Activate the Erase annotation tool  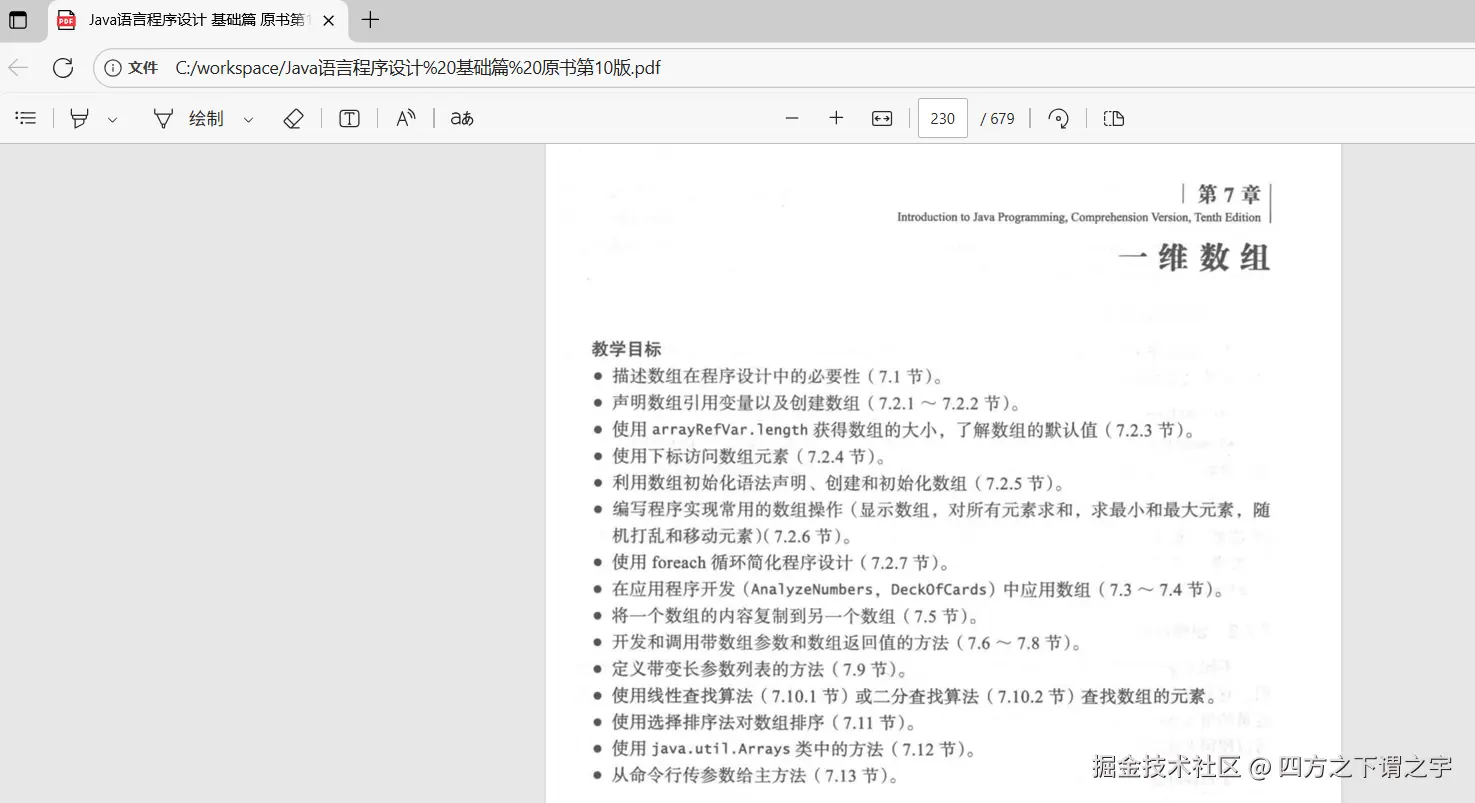pos(294,118)
